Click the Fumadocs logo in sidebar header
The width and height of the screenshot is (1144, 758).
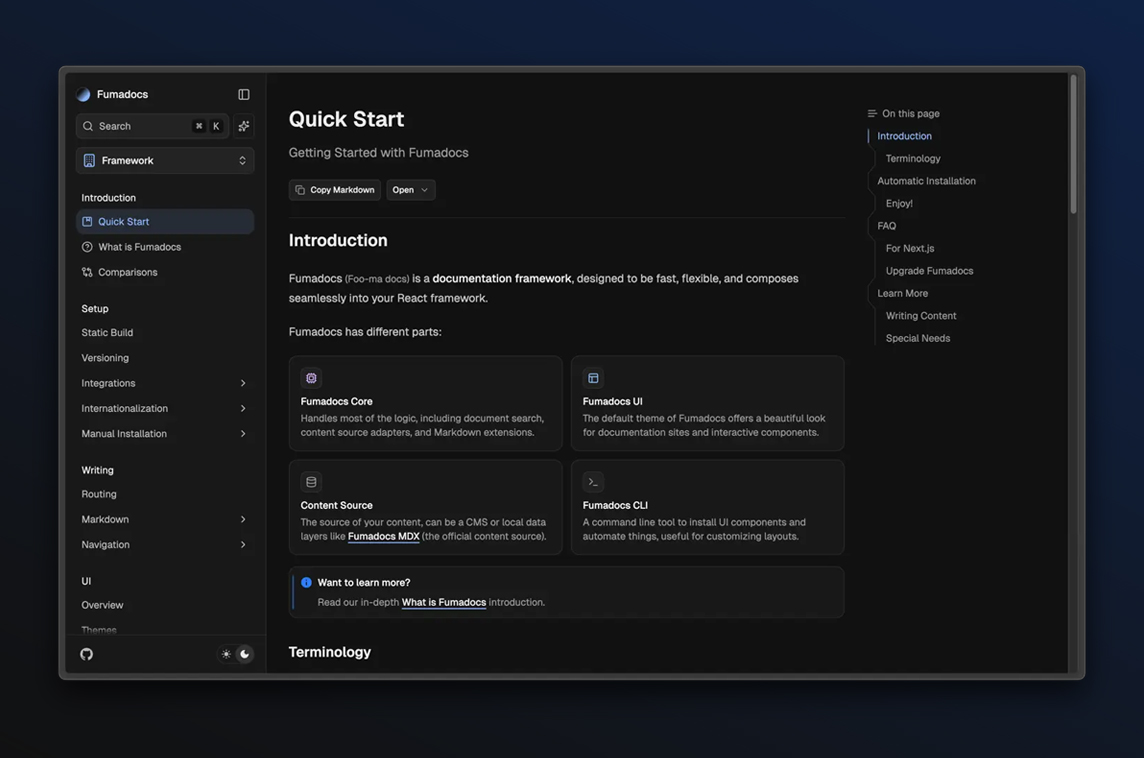pos(84,94)
